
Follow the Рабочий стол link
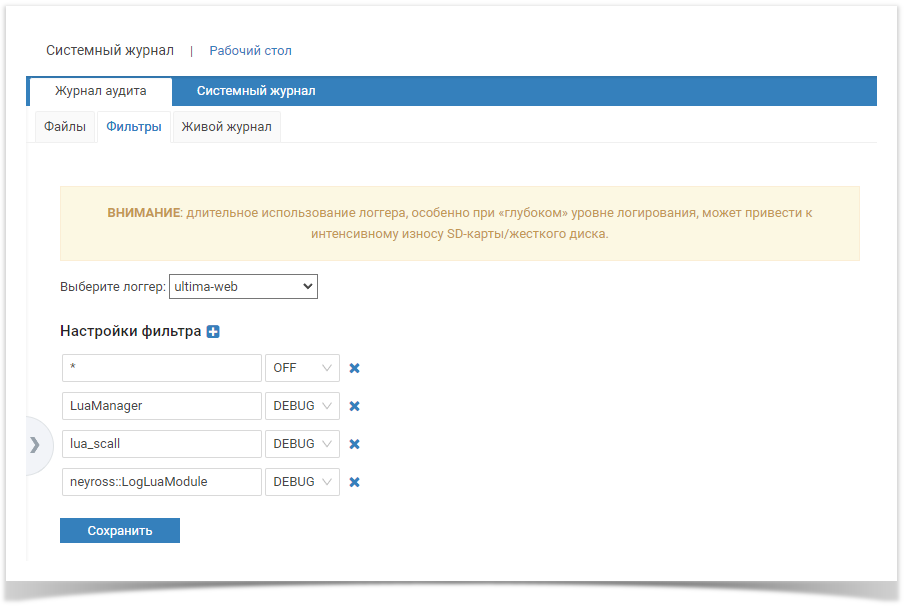pos(250,50)
